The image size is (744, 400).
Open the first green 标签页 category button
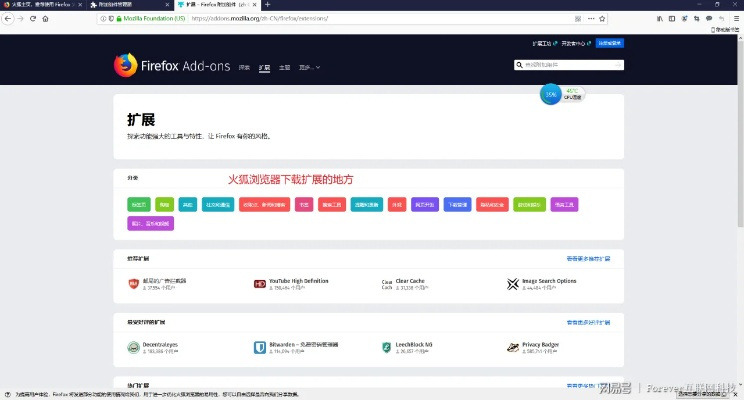[139, 205]
